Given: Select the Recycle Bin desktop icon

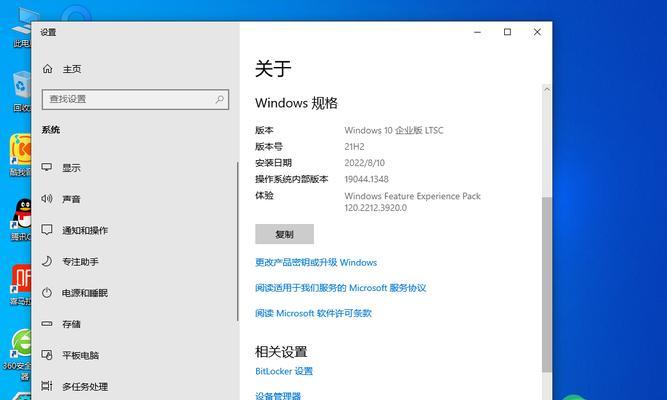Looking at the screenshot, I should point(21,91).
